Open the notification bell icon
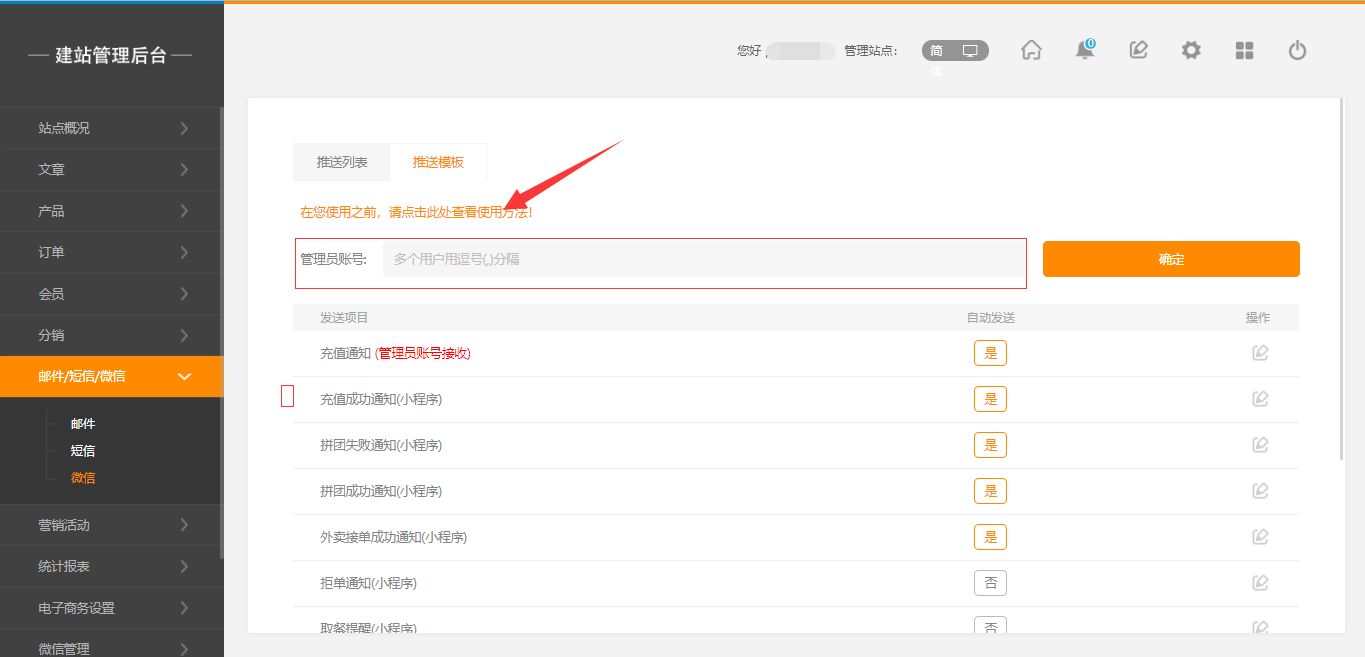 click(1084, 50)
